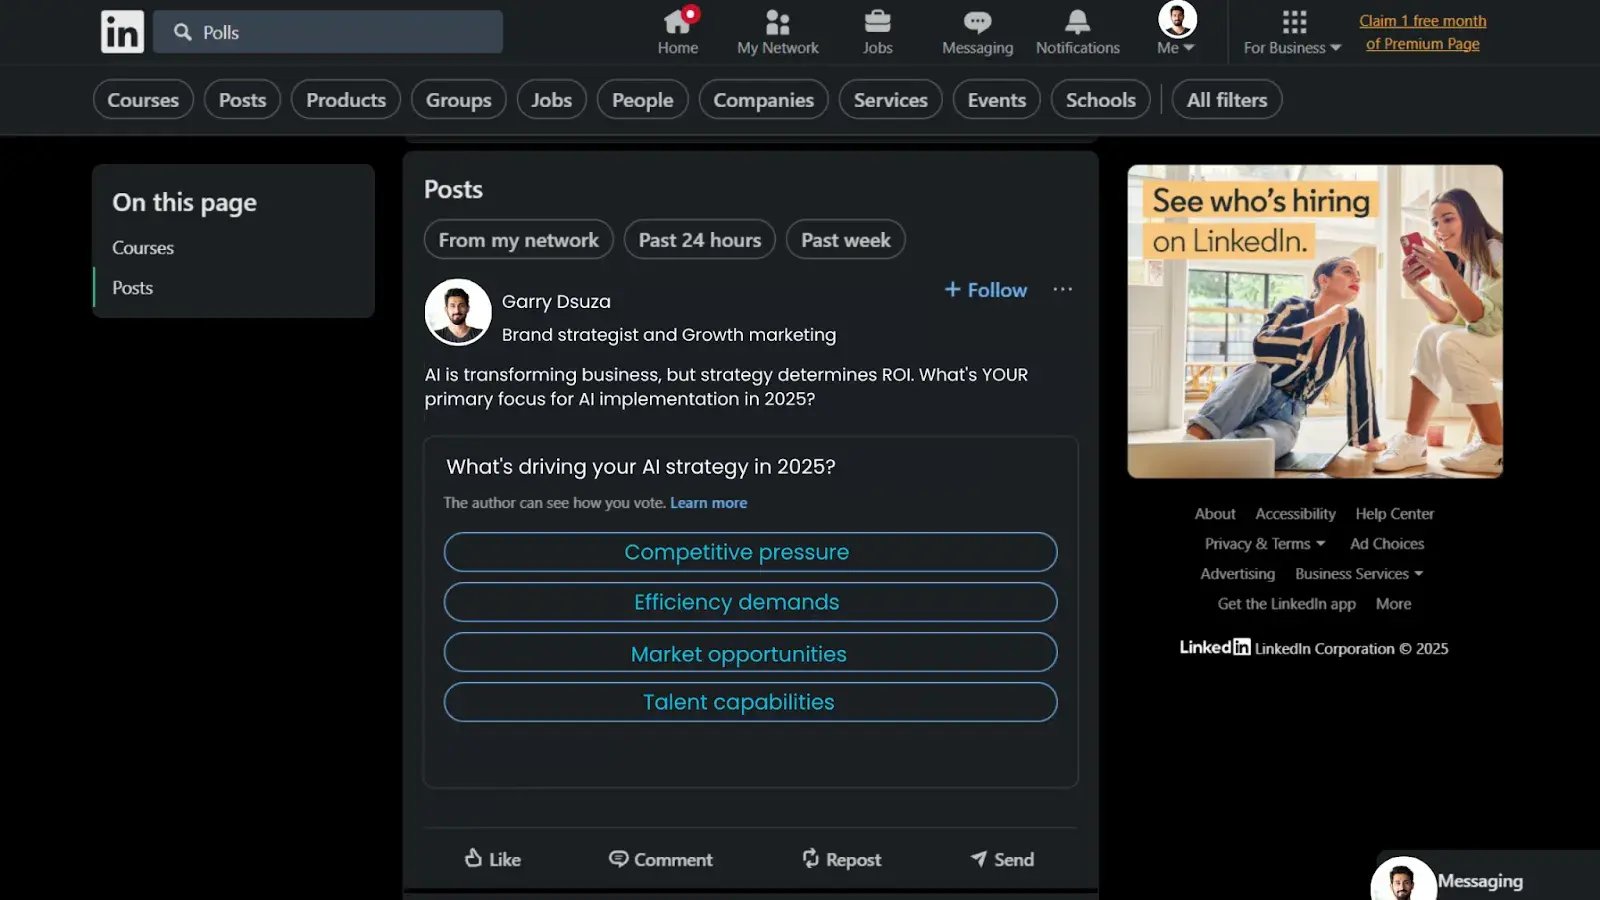Open the Jobs briefcase icon
The height and width of the screenshot is (900, 1600).
point(877,22)
